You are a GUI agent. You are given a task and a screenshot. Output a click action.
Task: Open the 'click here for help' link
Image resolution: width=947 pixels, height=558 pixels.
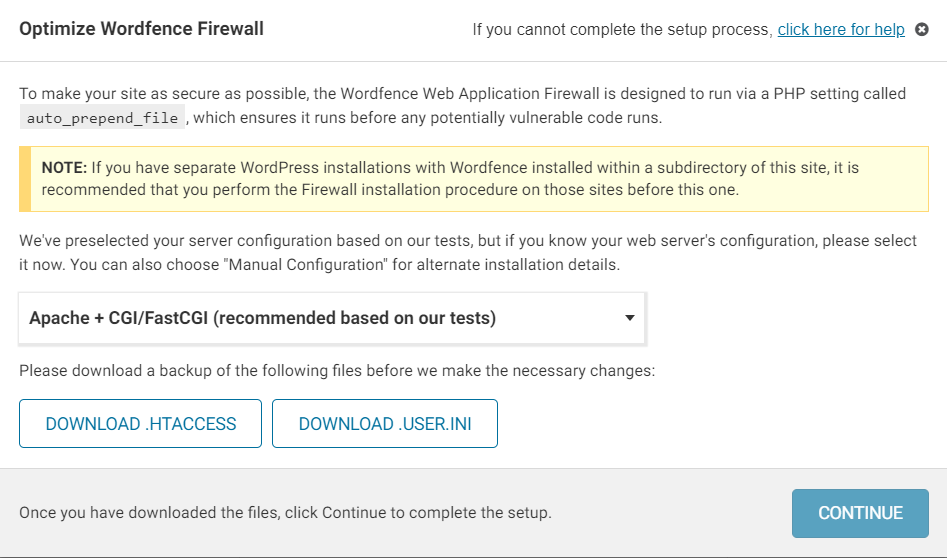(841, 29)
